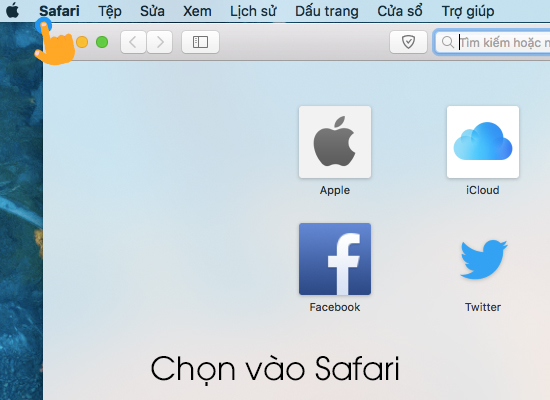Focus the Tìm kiếm address field
Viewport: 550px width, 400px height.
492,42
